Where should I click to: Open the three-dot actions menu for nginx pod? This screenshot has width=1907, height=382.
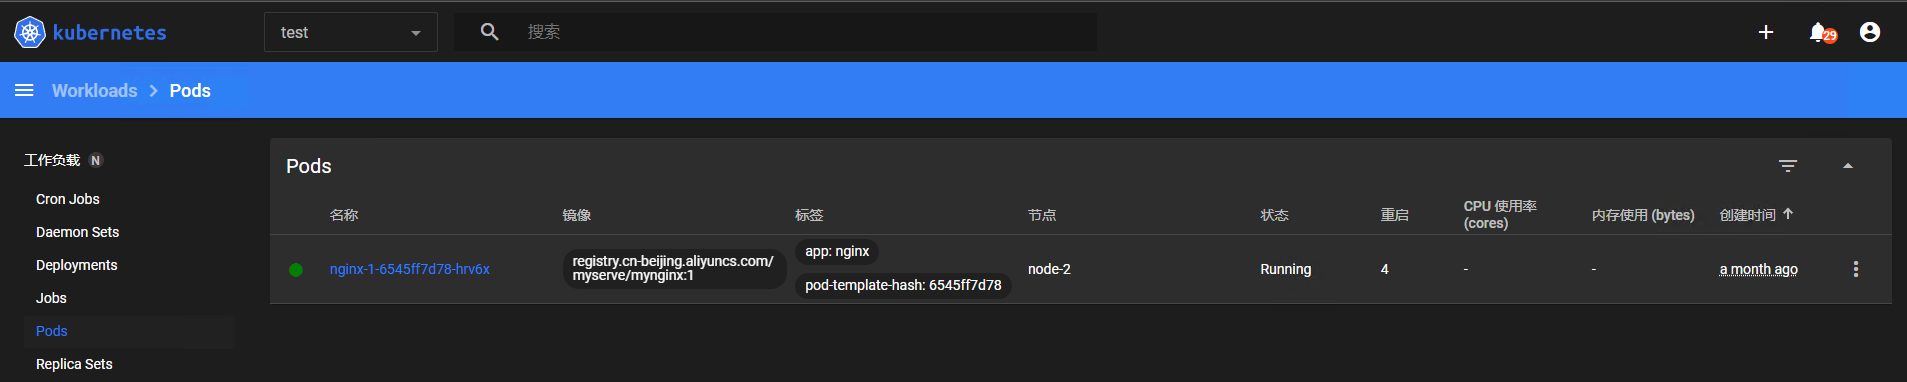pos(1856,269)
